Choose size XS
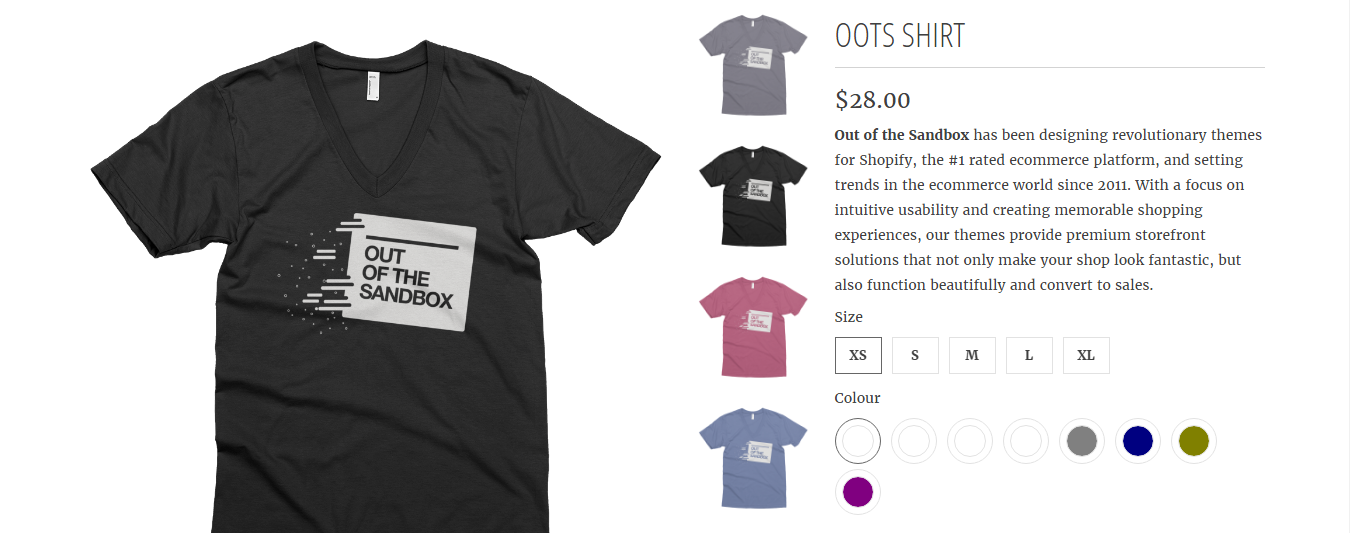Image resolution: width=1350 pixels, height=533 pixels. [x=858, y=355]
